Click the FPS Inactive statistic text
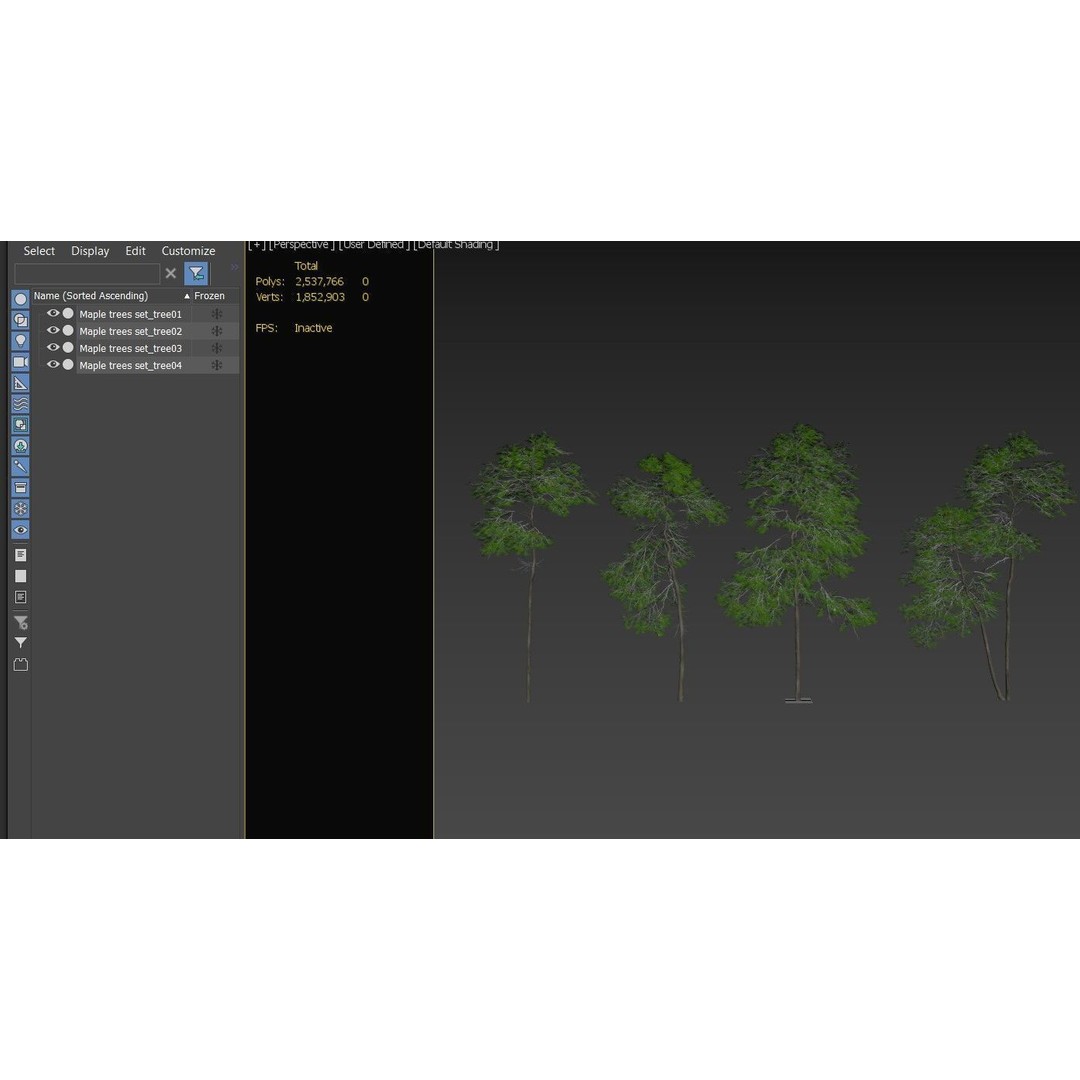1080x1080 pixels. click(x=294, y=328)
